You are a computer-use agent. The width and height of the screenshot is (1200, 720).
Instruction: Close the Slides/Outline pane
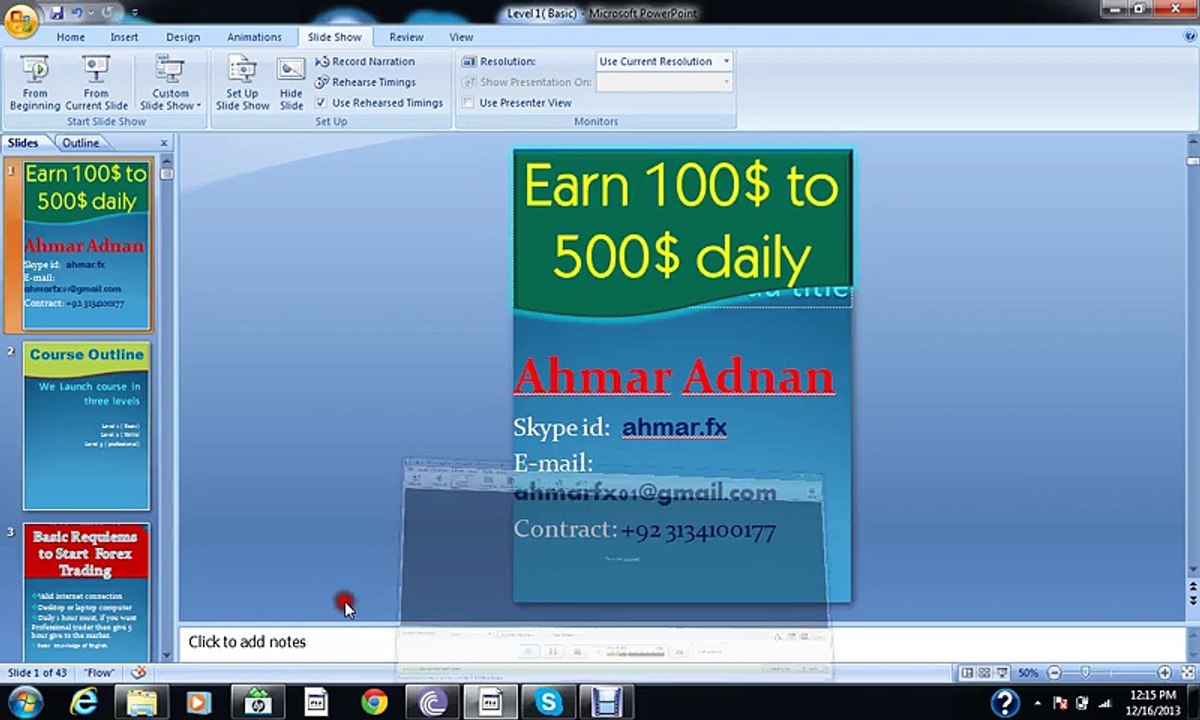164,143
